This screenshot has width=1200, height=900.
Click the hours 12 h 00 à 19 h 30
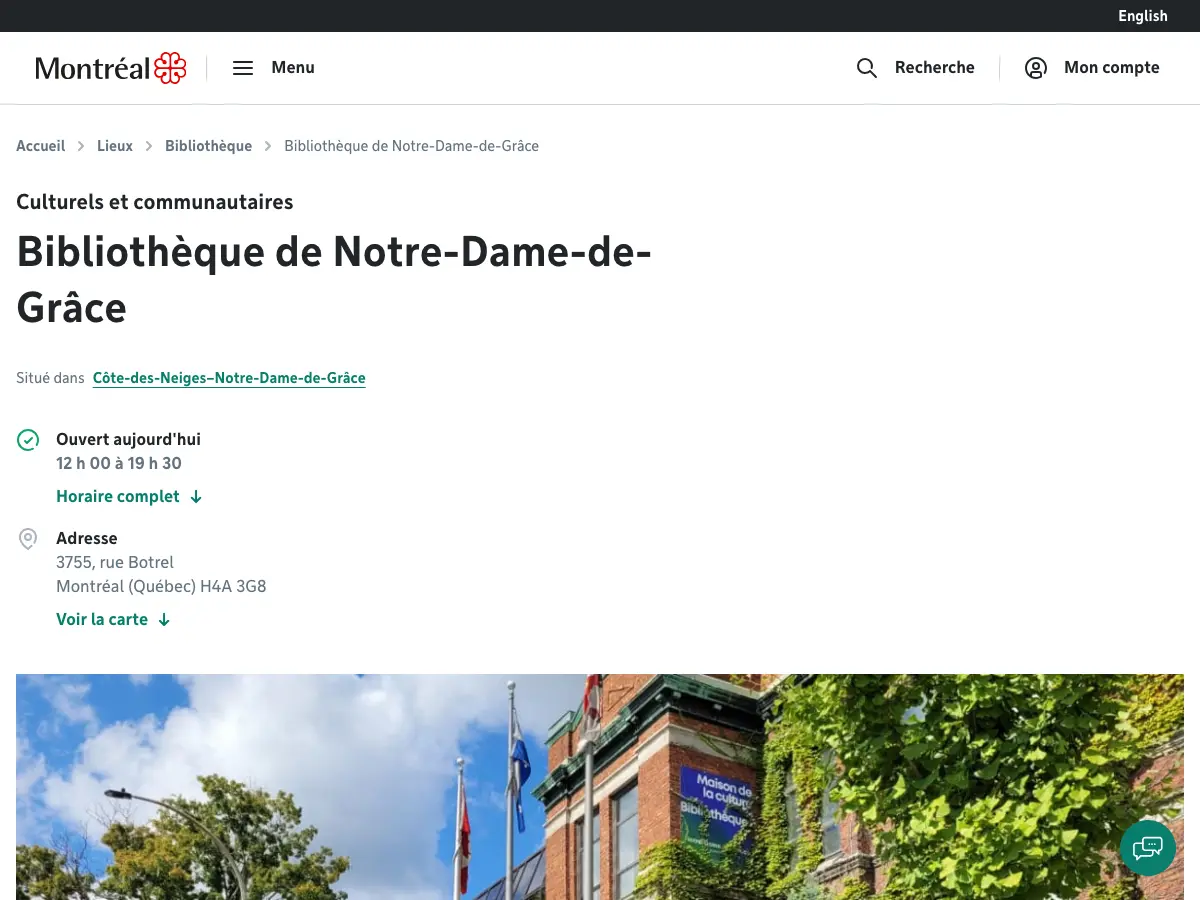tap(119, 464)
